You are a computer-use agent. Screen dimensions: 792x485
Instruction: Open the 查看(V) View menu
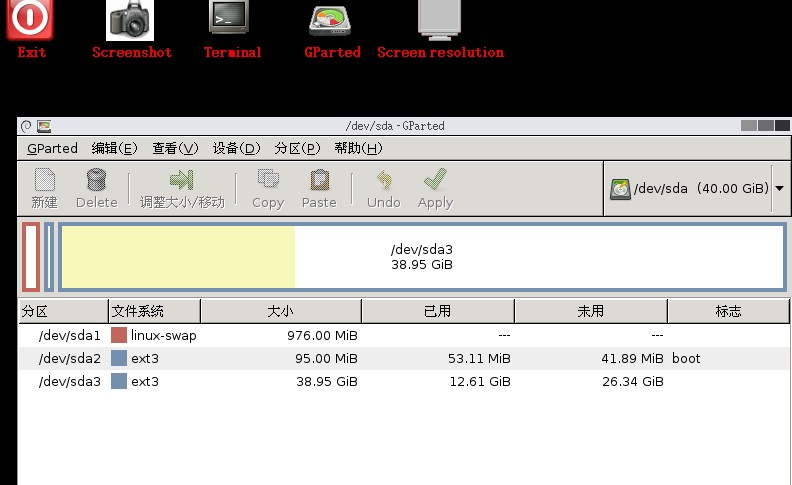click(175, 148)
